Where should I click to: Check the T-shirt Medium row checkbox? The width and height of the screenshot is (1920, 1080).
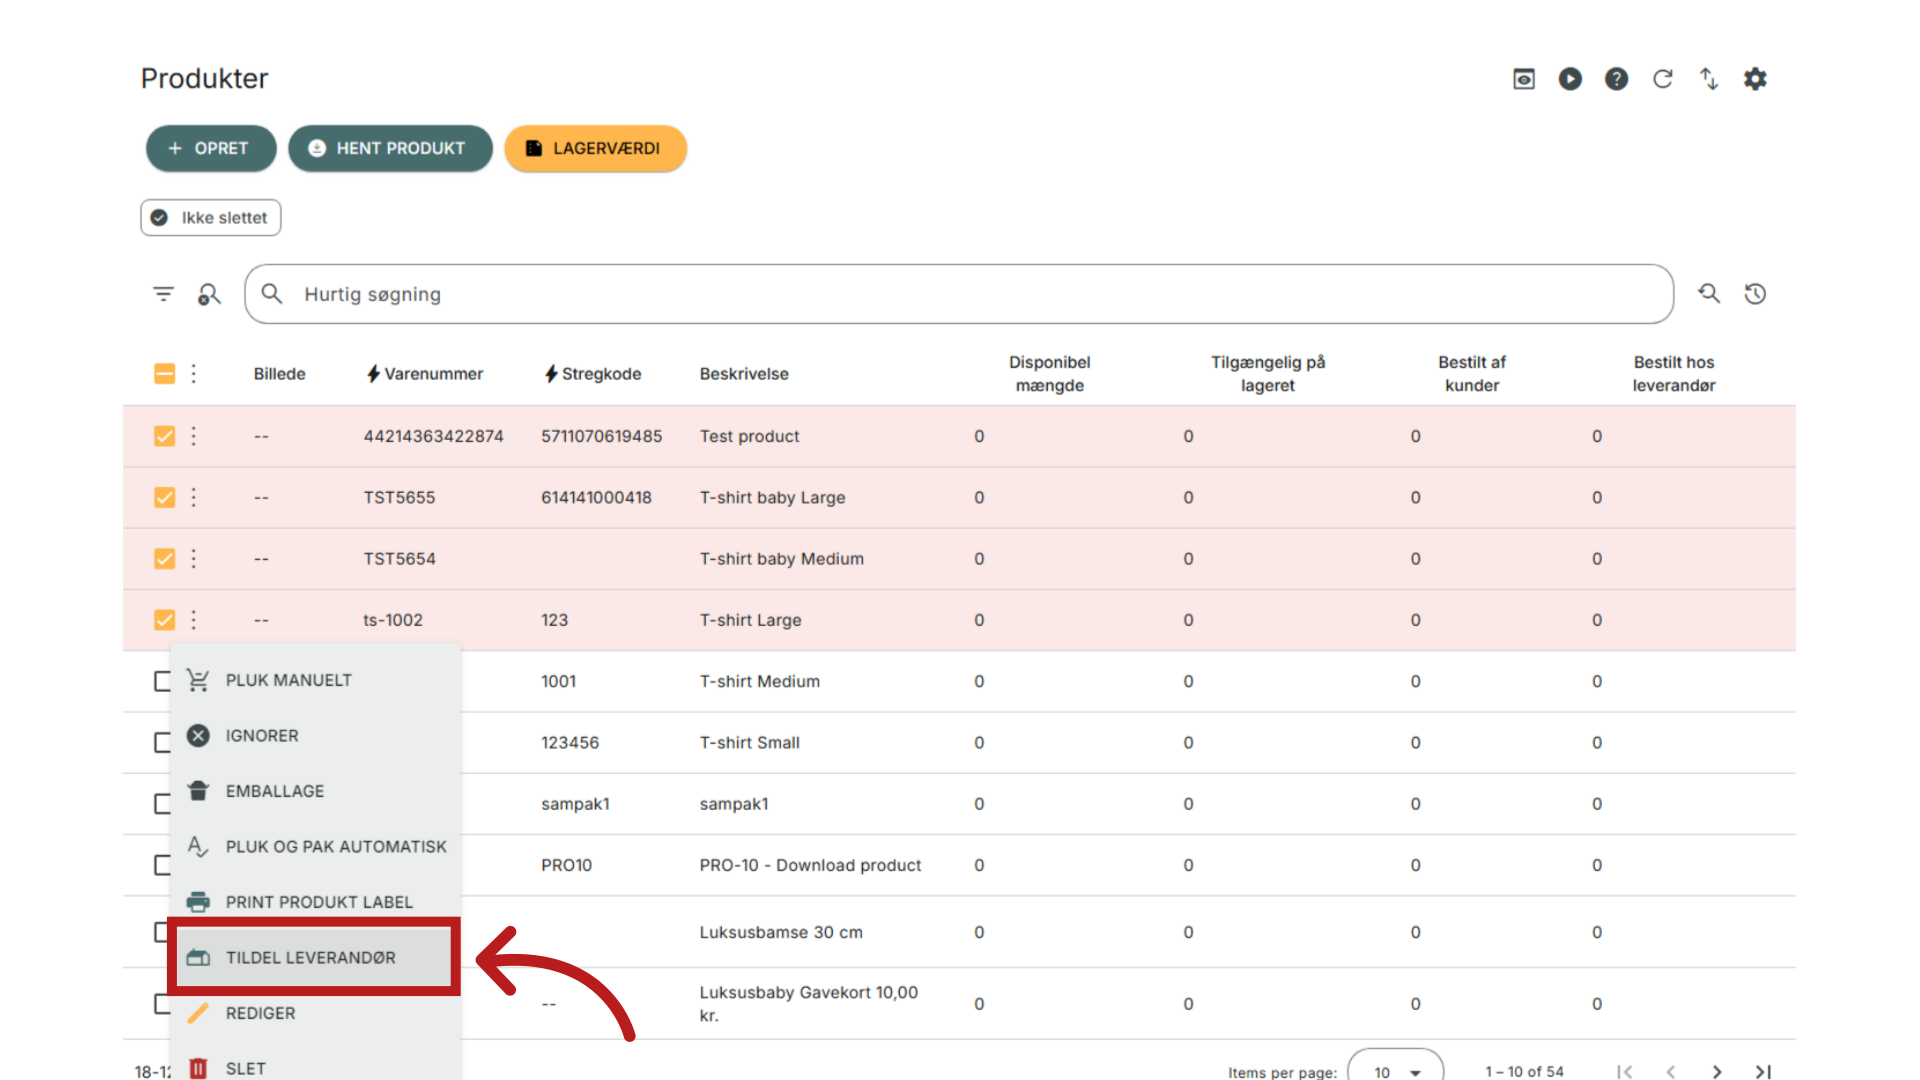click(x=162, y=681)
